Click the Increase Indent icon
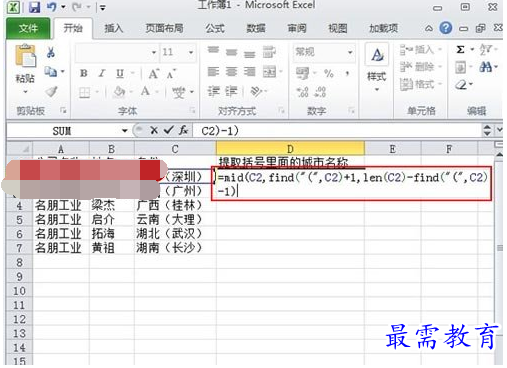 click(x=231, y=91)
